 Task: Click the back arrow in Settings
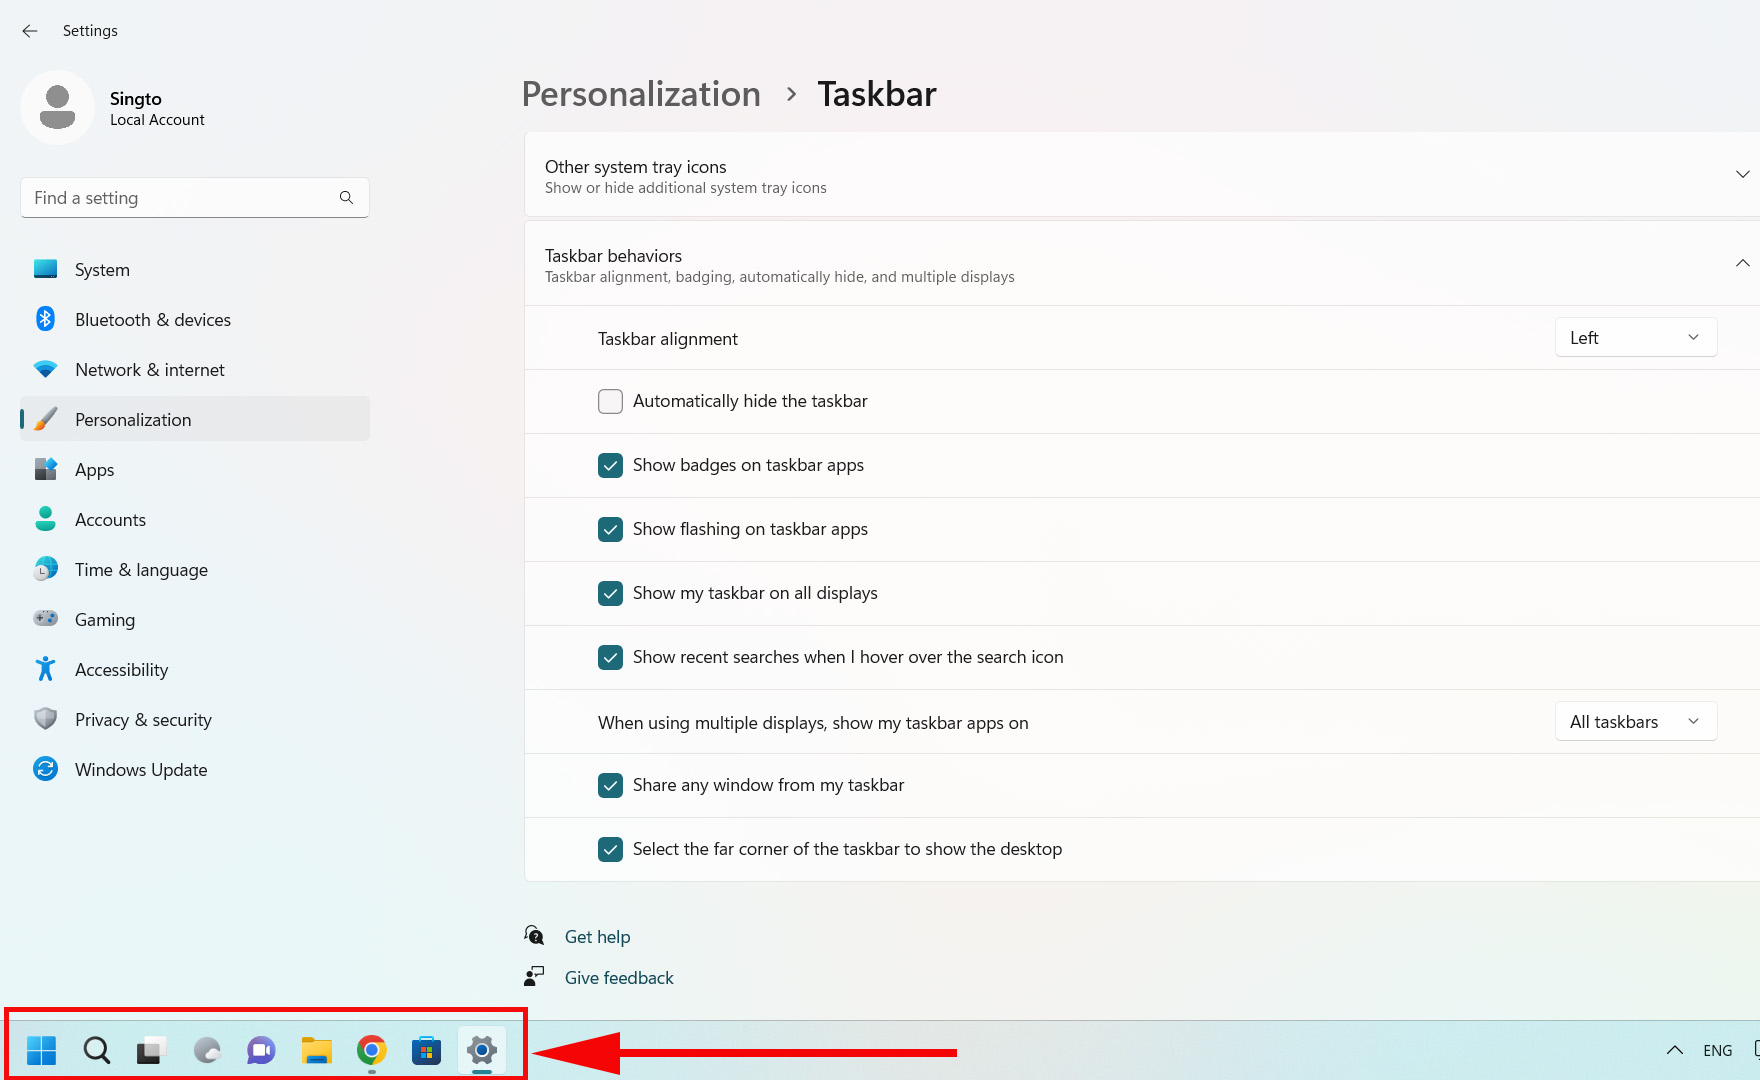coord(30,31)
